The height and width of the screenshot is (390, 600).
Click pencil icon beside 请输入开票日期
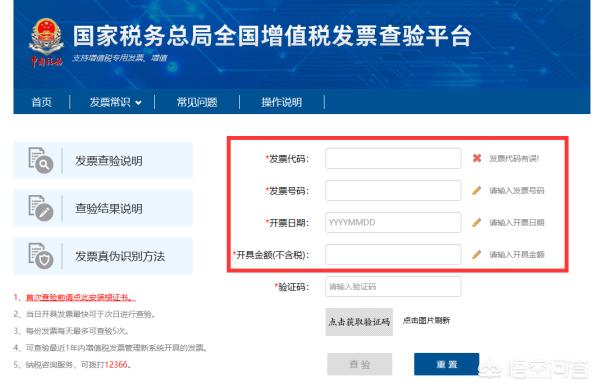click(476, 222)
